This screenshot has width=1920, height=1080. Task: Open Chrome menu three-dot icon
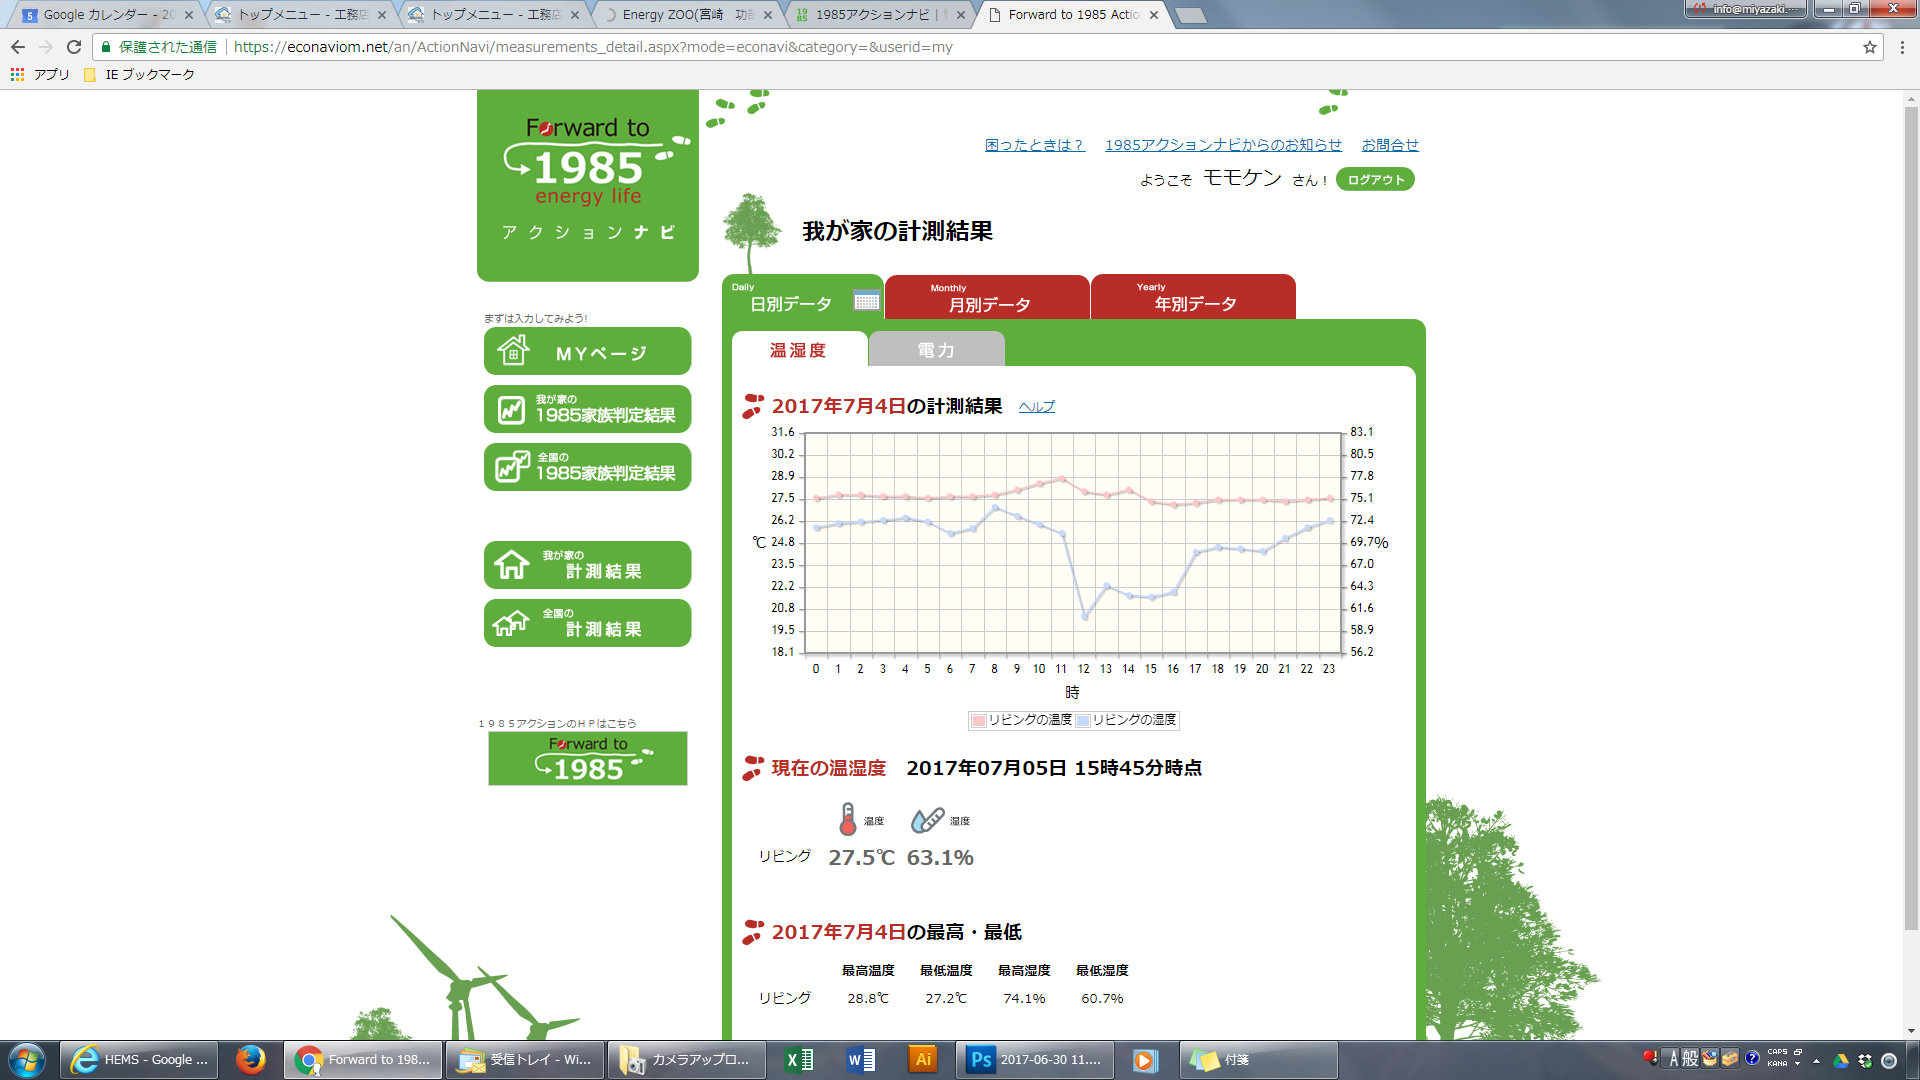(1902, 47)
